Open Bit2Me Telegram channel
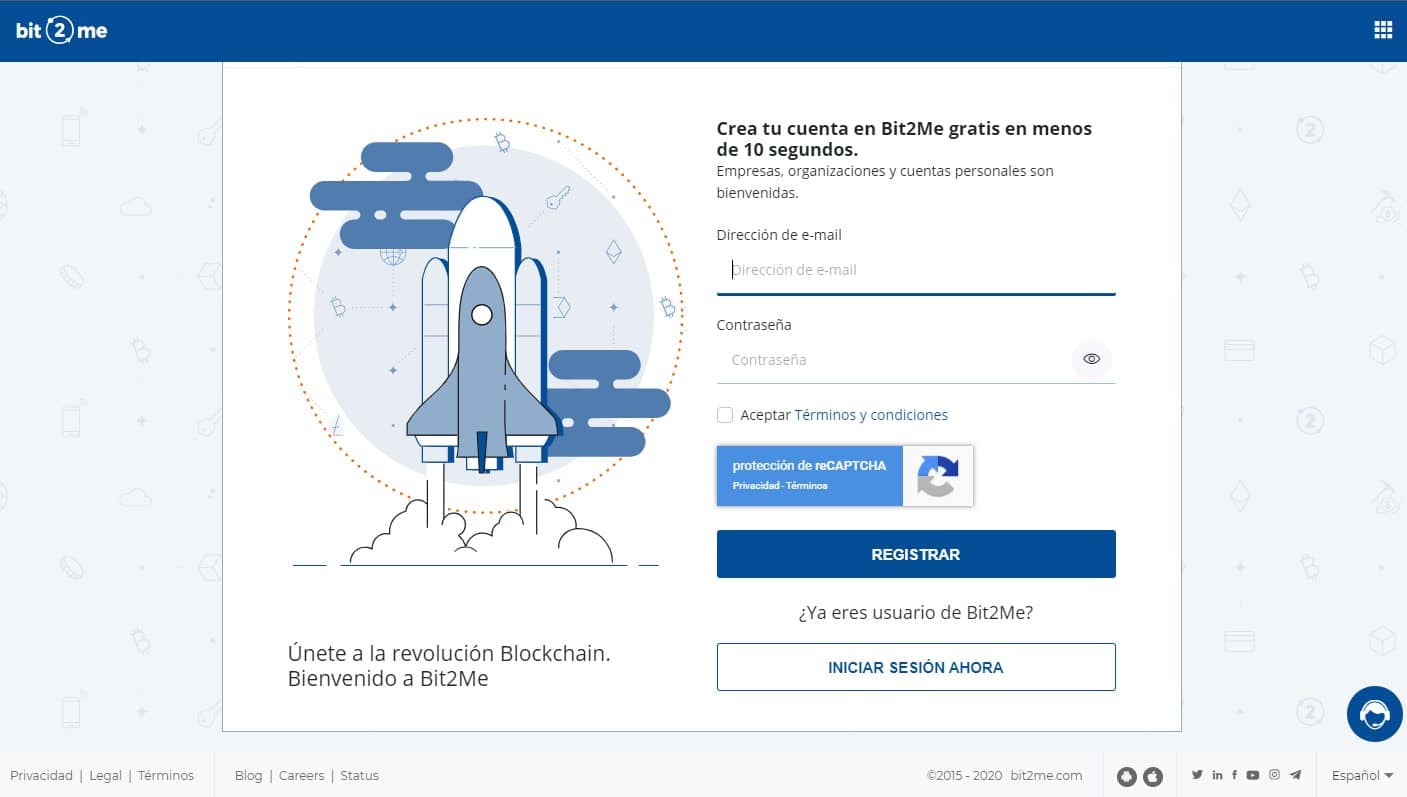 click(1296, 774)
